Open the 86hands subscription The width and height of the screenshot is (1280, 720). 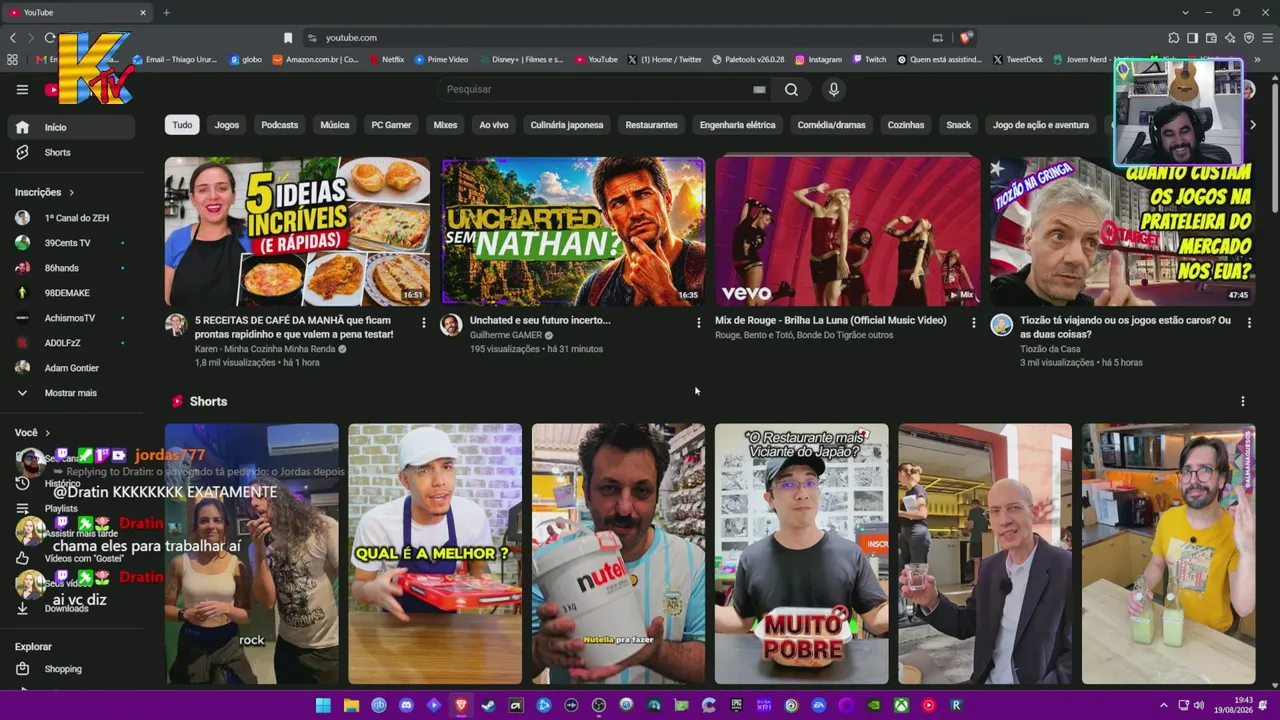70,268
